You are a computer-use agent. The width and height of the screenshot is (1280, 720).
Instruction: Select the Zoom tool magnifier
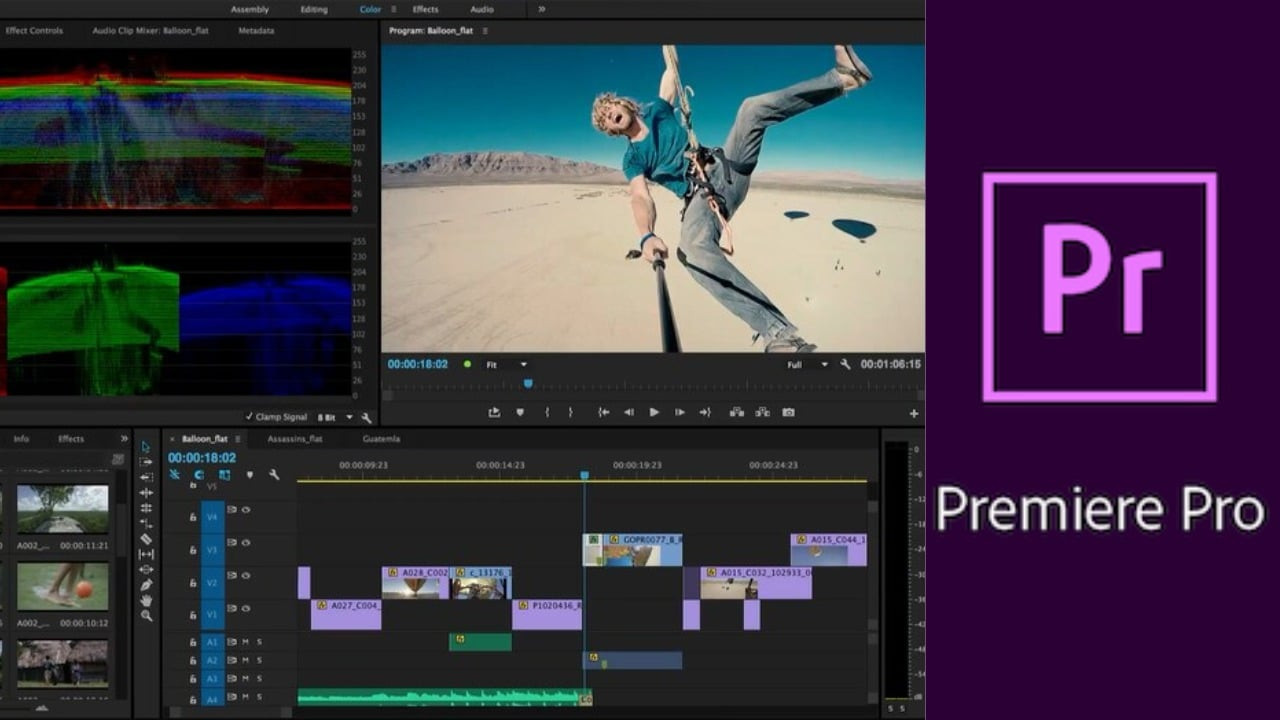[146, 616]
